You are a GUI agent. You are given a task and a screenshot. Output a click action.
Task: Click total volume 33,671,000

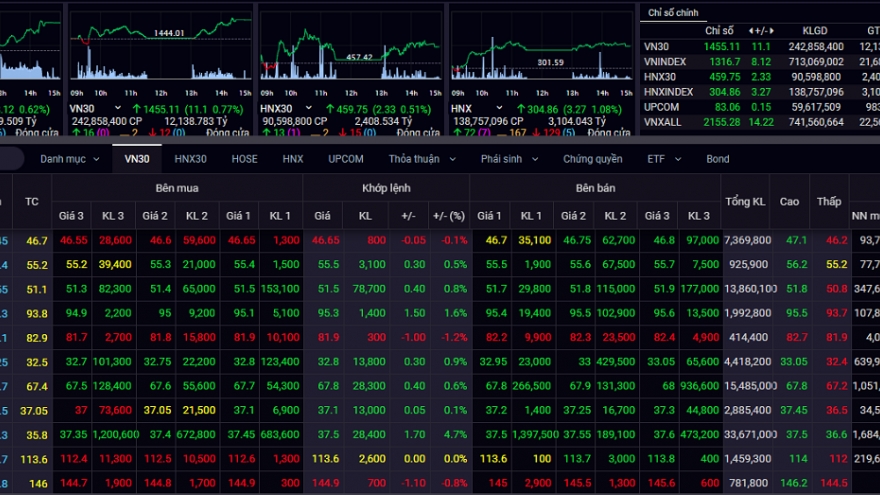[x=750, y=435]
